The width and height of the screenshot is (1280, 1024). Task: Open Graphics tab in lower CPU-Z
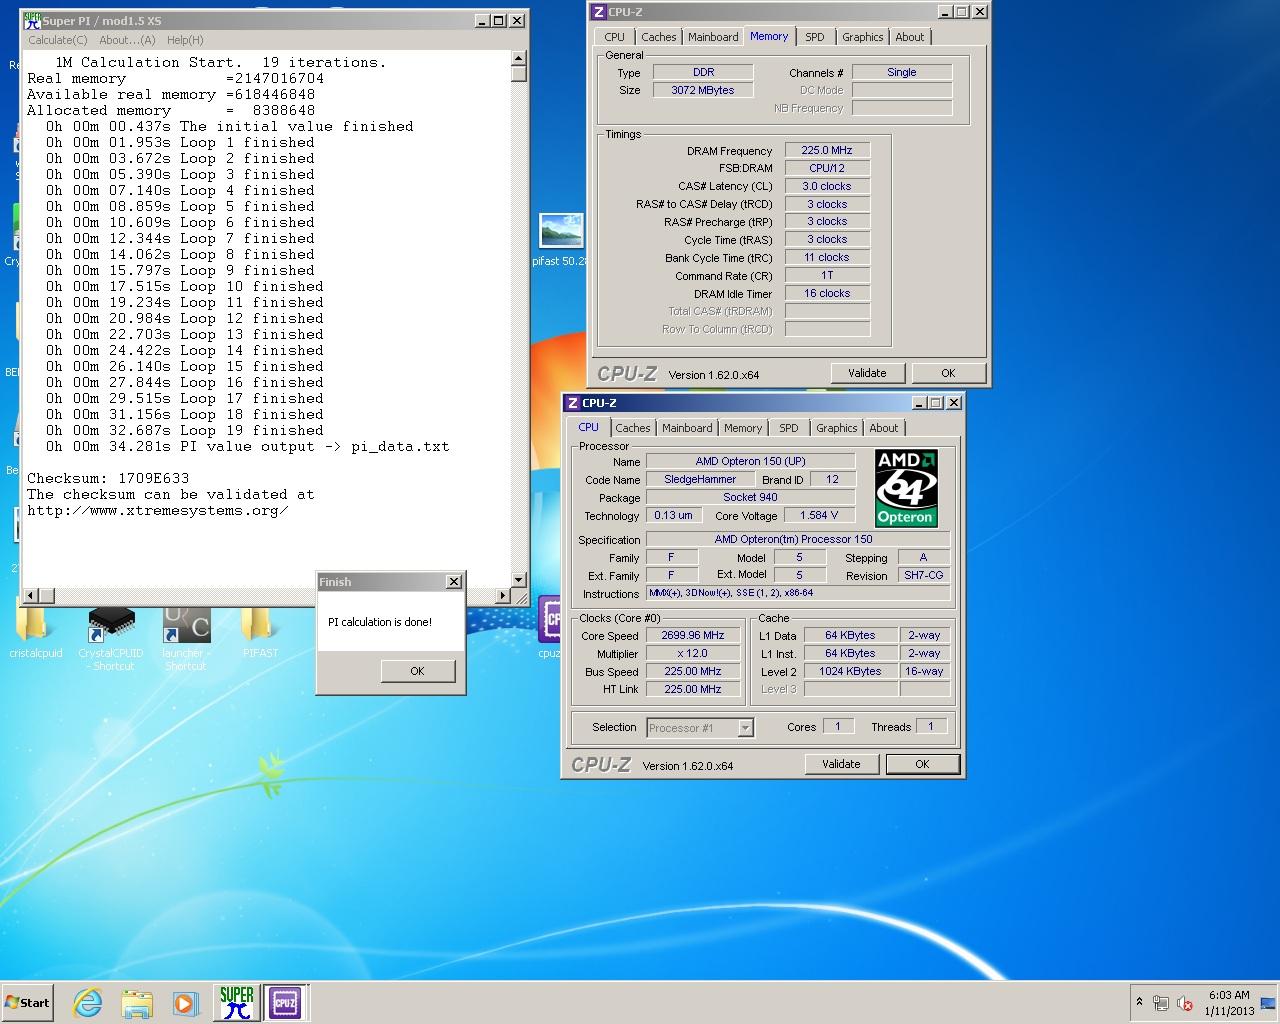836,428
